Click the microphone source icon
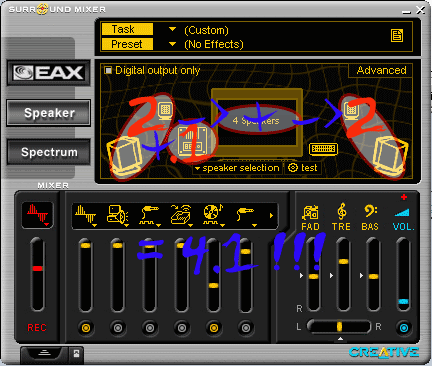Viewport: 432px width, 366px height. [149, 214]
